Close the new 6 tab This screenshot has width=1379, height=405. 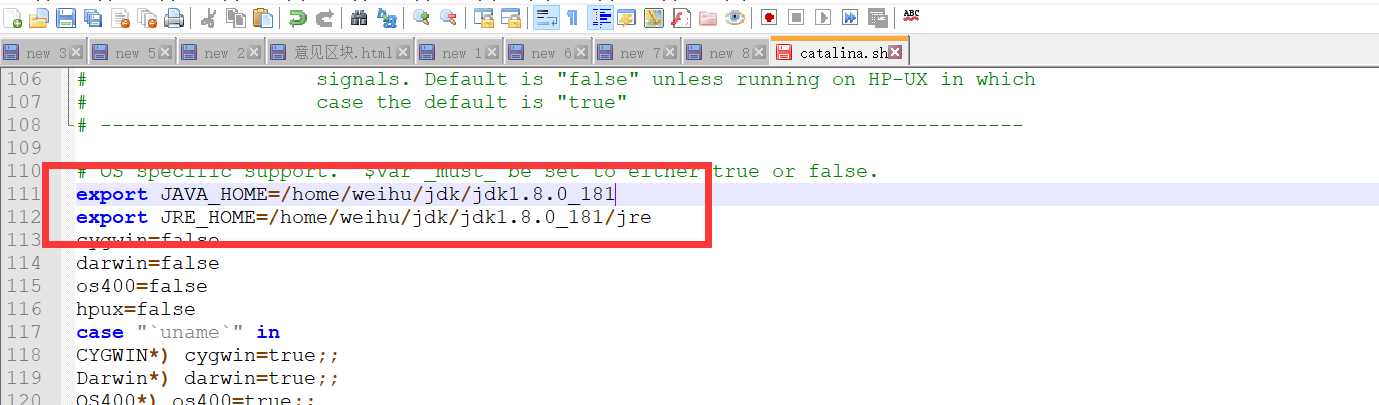581,53
